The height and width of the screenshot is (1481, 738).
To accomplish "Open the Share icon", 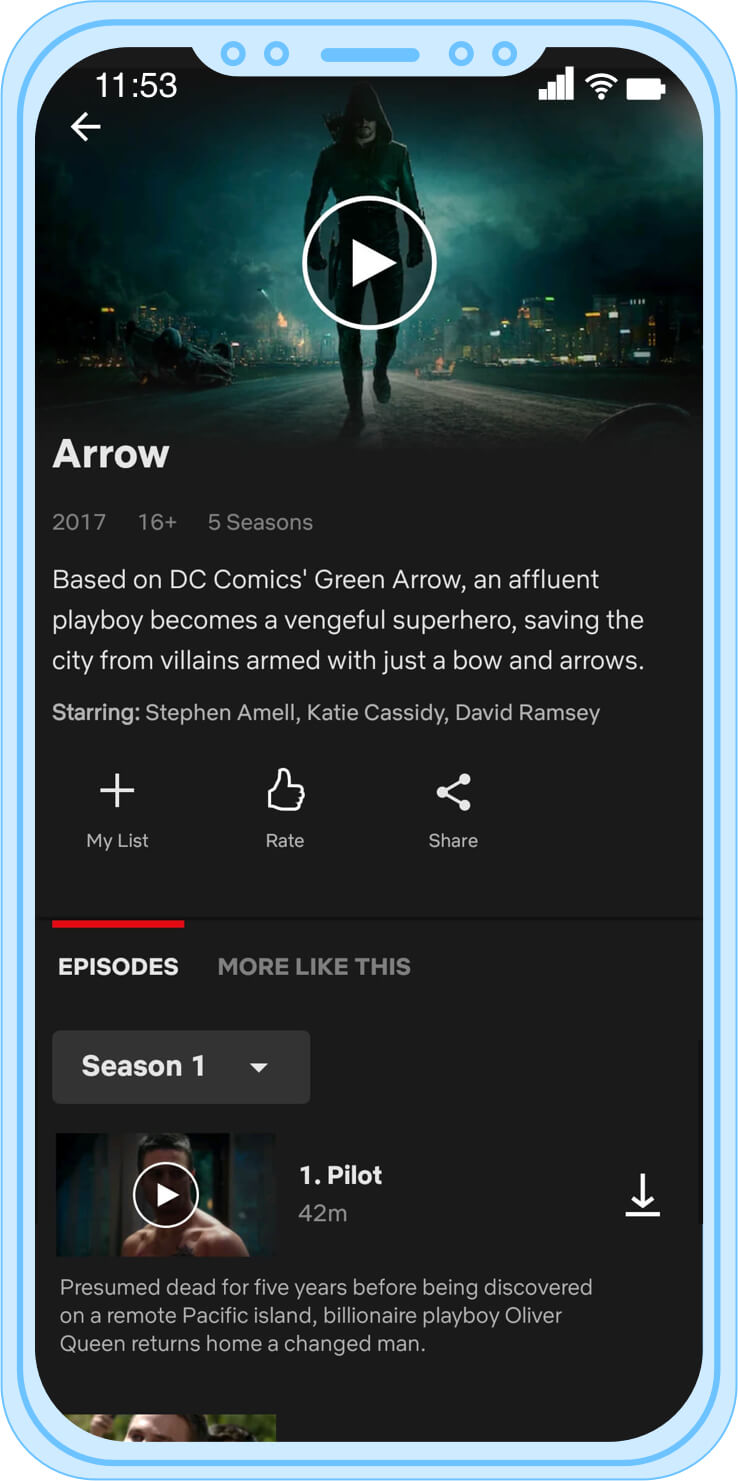I will point(453,792).
